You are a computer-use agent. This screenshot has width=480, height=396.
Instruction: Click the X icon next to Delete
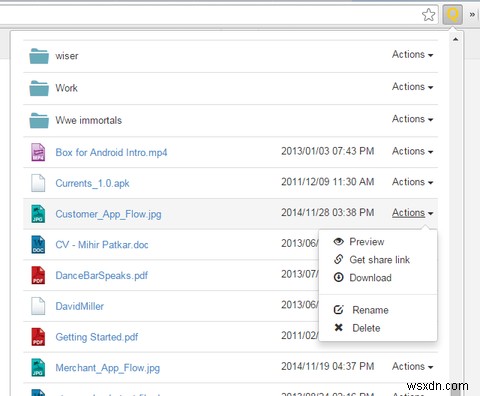pos(339,328)
